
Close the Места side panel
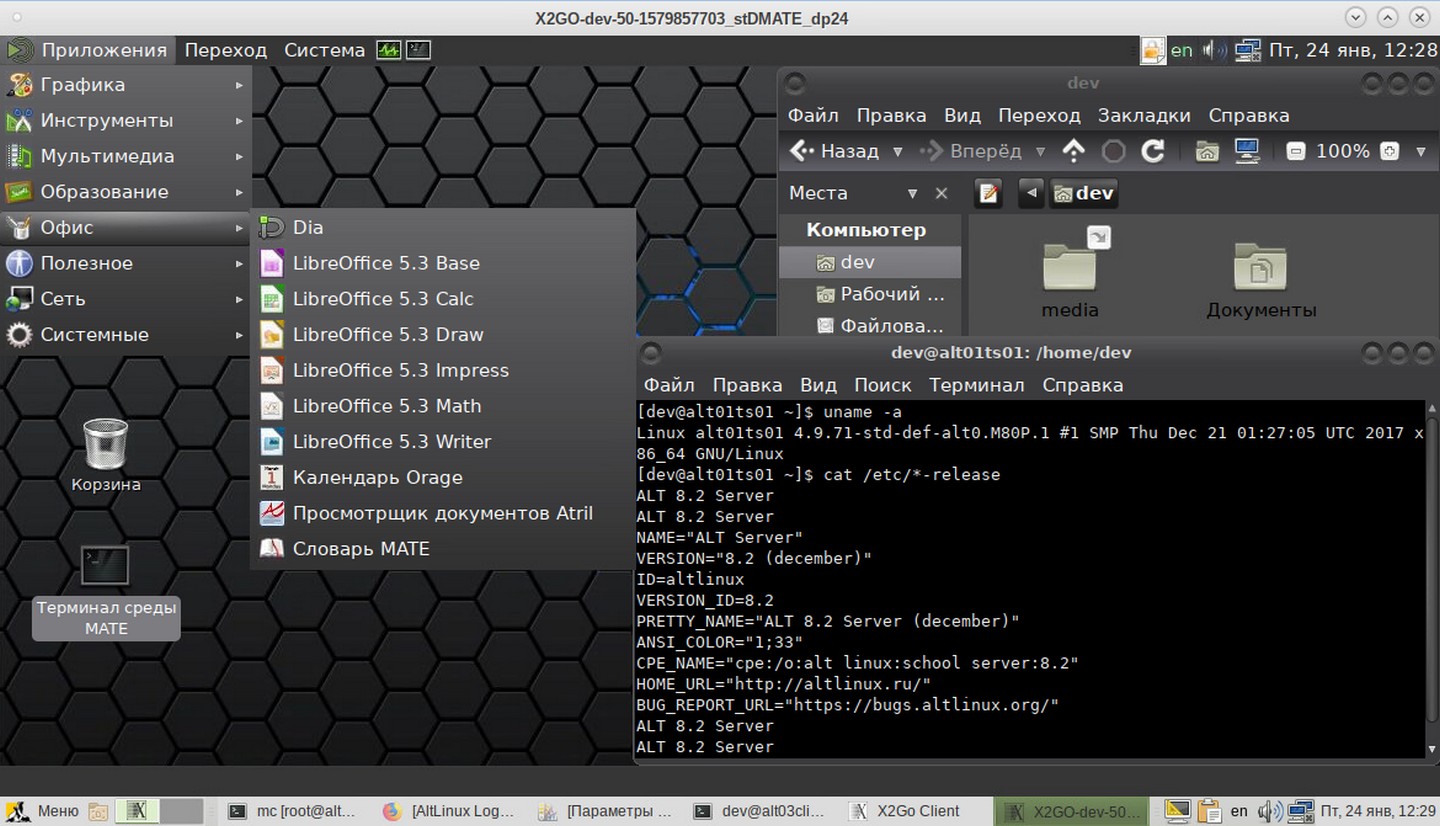(x=941, y=193)
